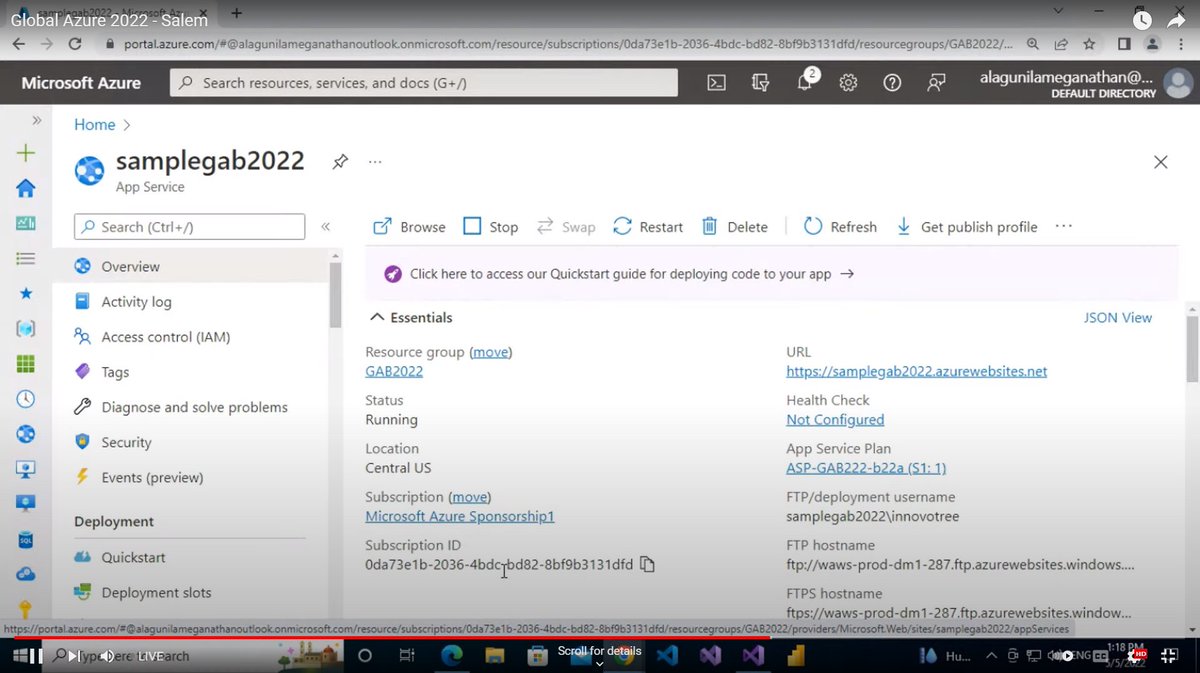Click the Quickstart guide banner

coord(769,274)
